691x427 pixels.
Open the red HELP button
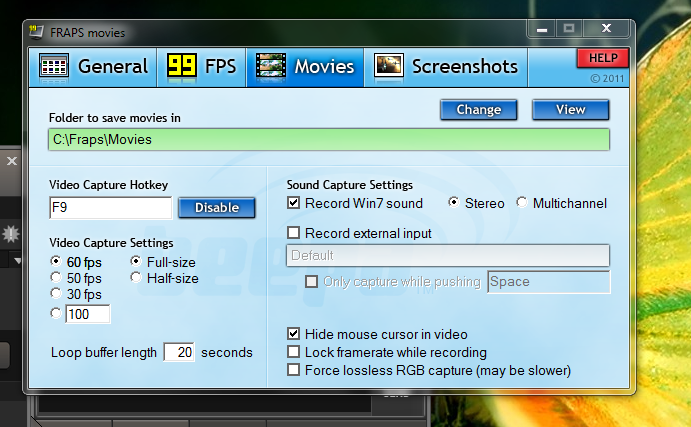click(x=603, y=58)
